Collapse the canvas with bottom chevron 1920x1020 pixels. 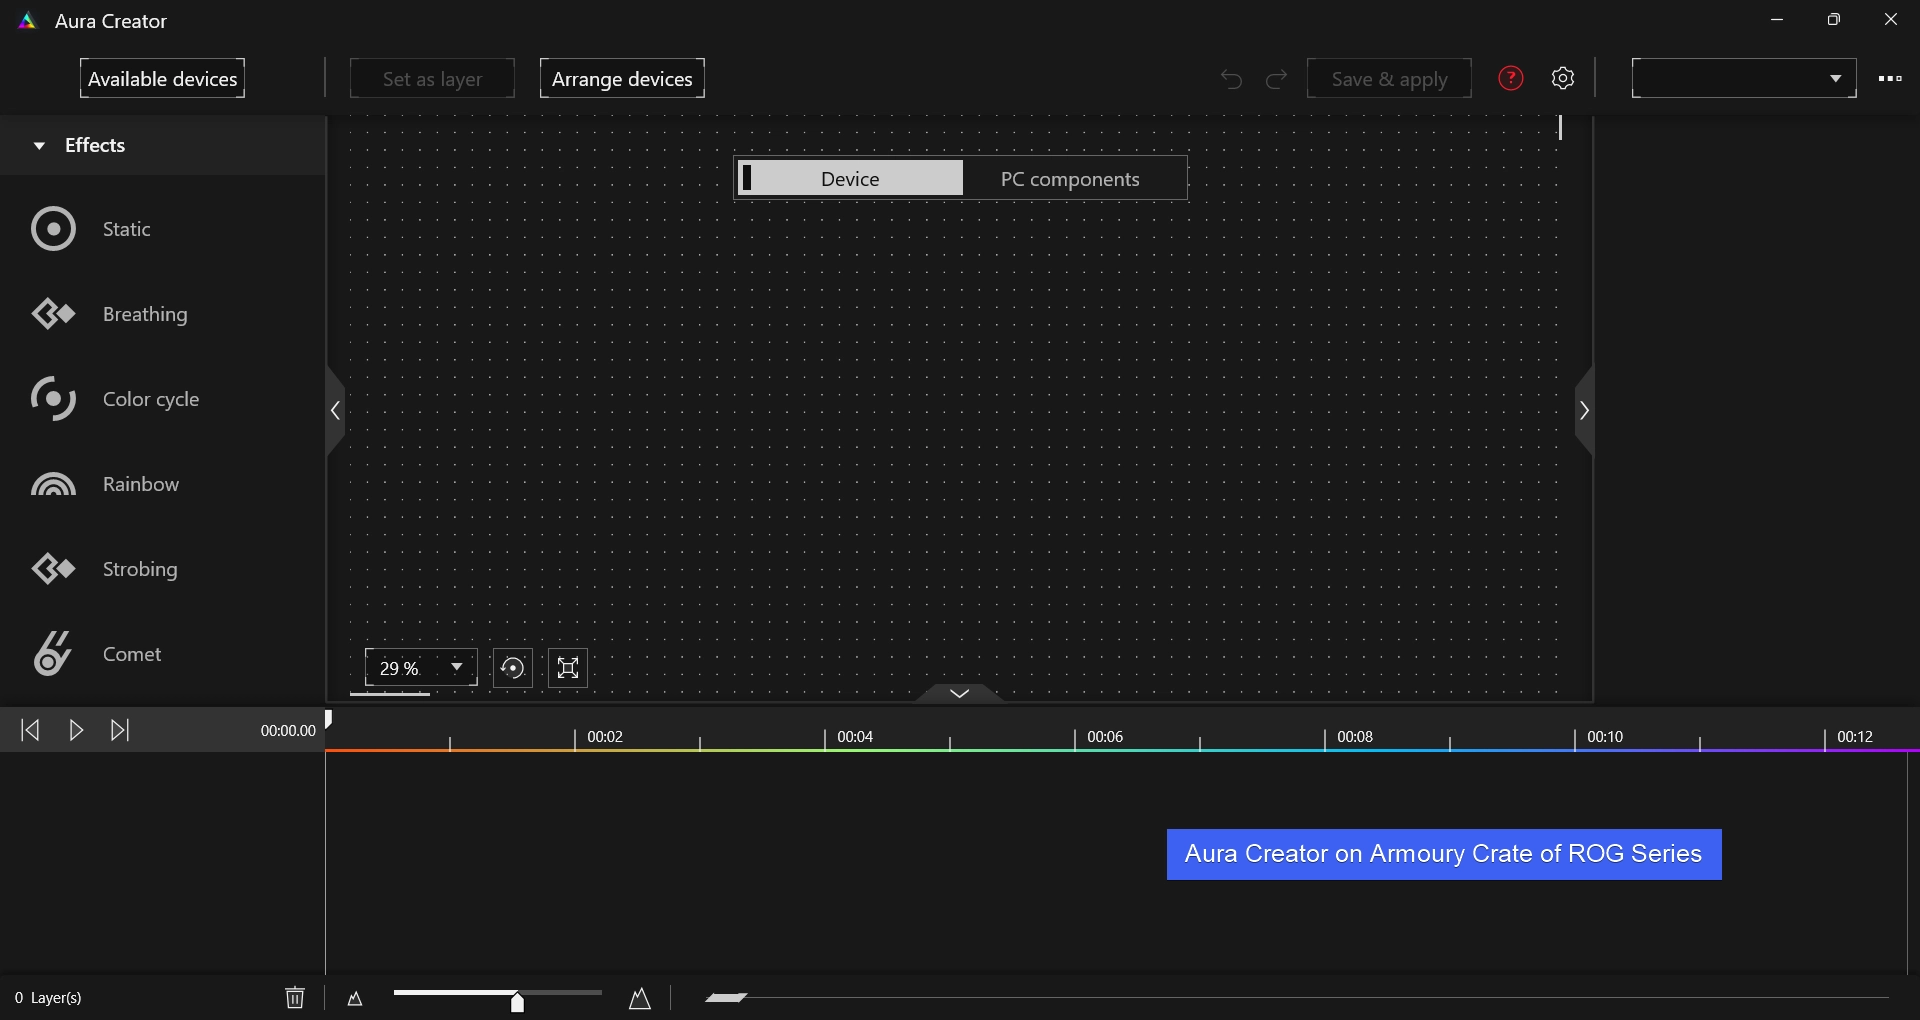coord(959,693)
